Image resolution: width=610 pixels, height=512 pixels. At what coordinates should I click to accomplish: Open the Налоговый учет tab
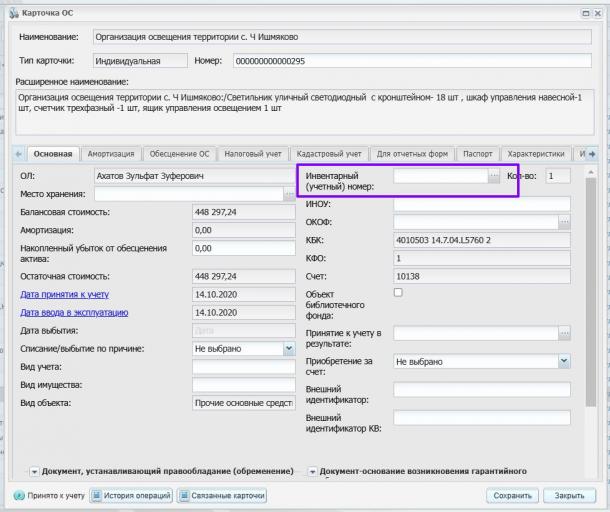[253, 154]
